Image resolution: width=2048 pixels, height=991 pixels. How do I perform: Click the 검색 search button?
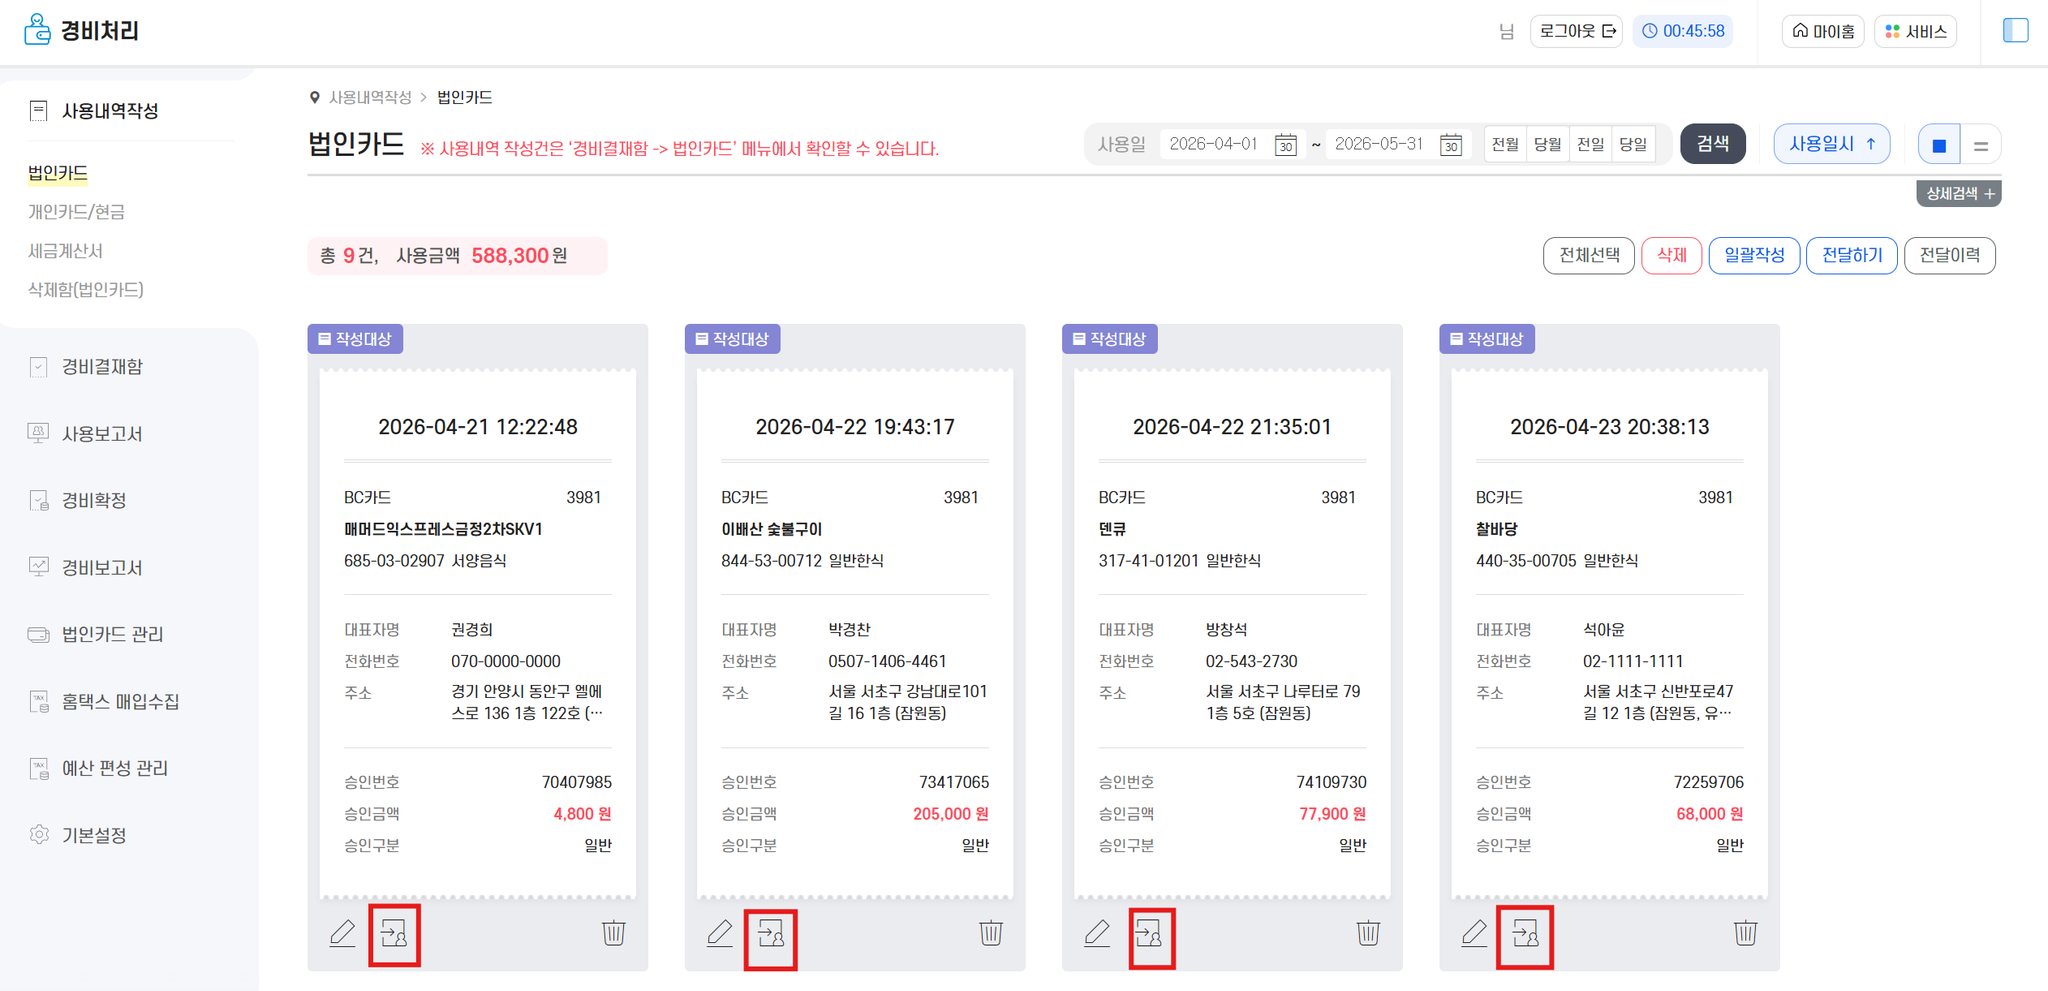pyautogui.click(x=1713, y=144)
